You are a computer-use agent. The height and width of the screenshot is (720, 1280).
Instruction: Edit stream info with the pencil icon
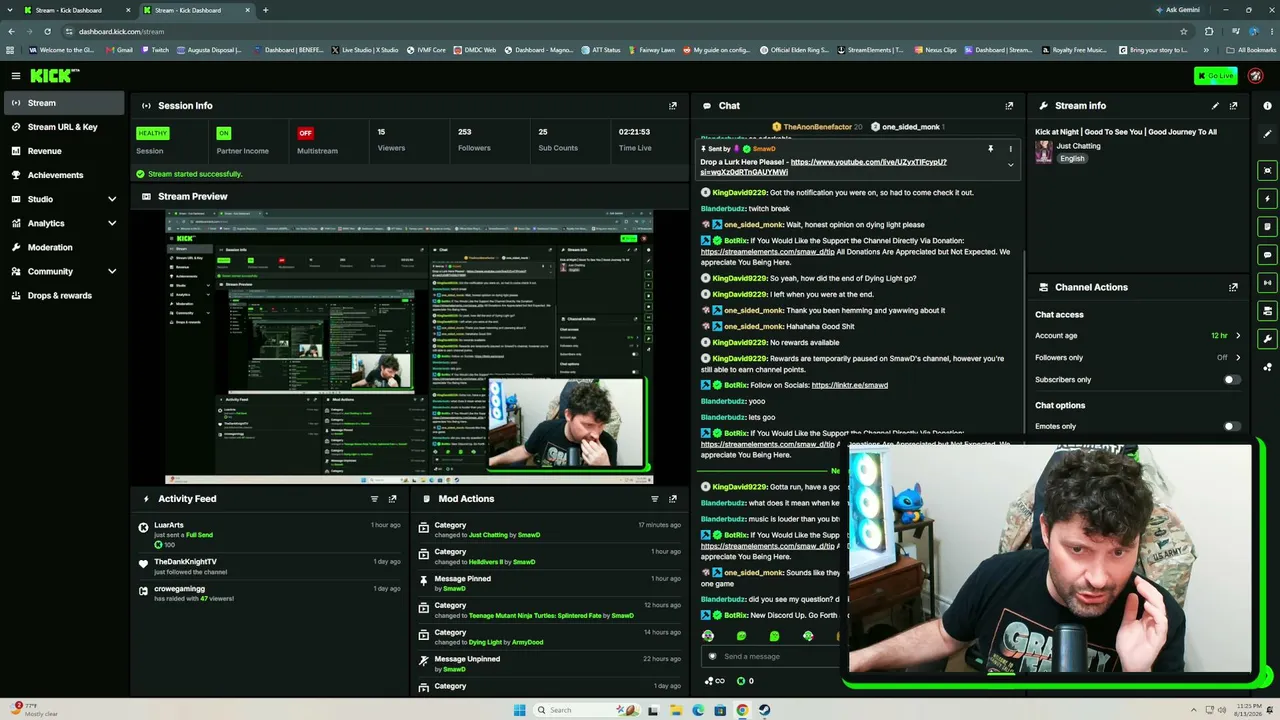(x=1215, y=106)
